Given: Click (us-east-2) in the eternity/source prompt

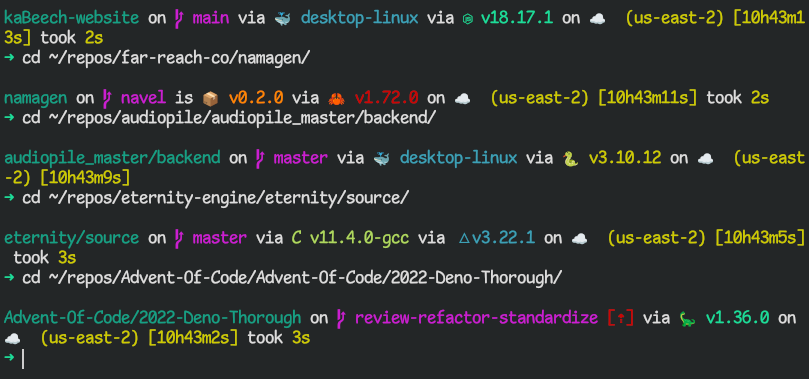Looking at the screenshot, I should (x=656, y=238).
